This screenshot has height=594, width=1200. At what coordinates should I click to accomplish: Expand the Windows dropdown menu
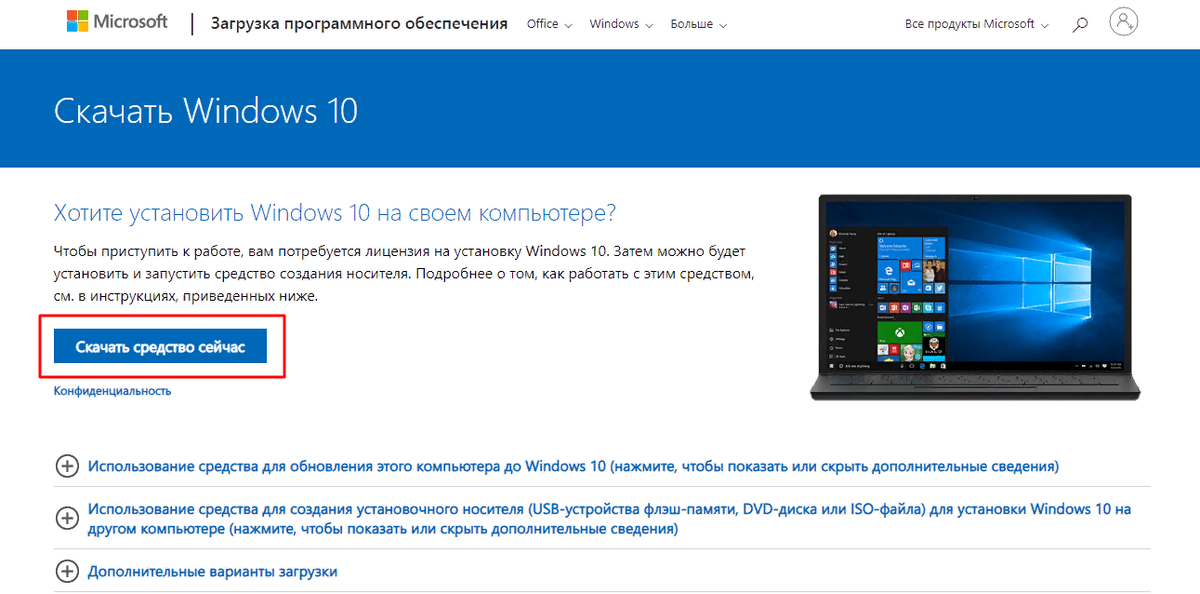click(x=621, y=24)
